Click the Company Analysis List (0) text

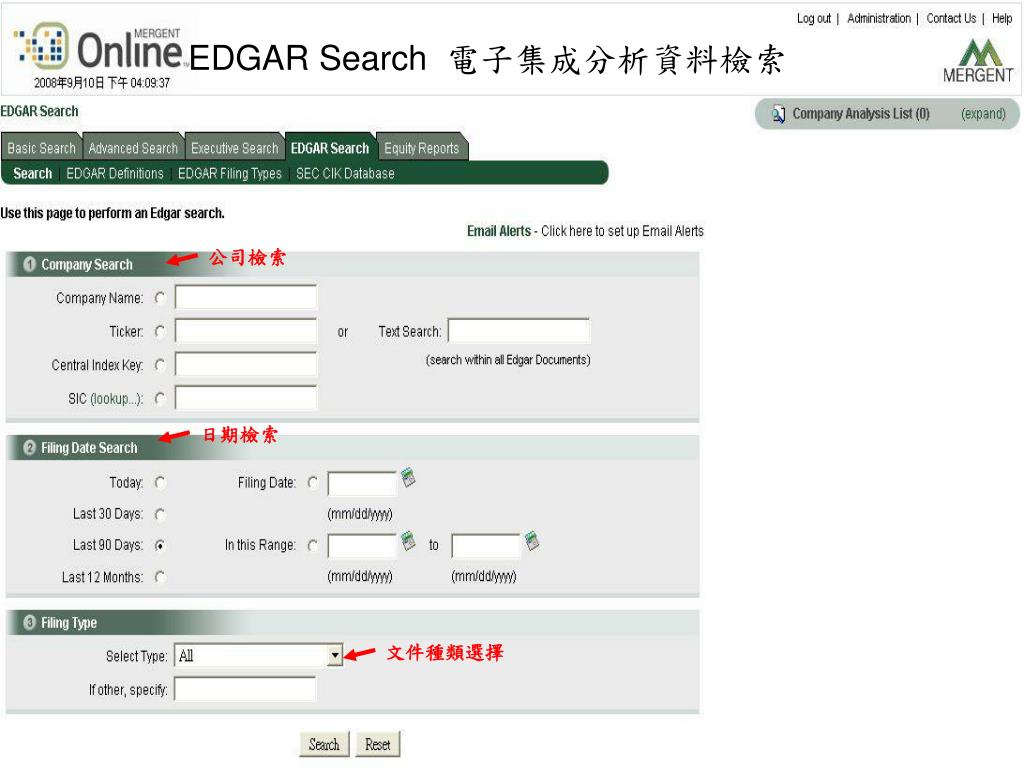click(861, 114)
